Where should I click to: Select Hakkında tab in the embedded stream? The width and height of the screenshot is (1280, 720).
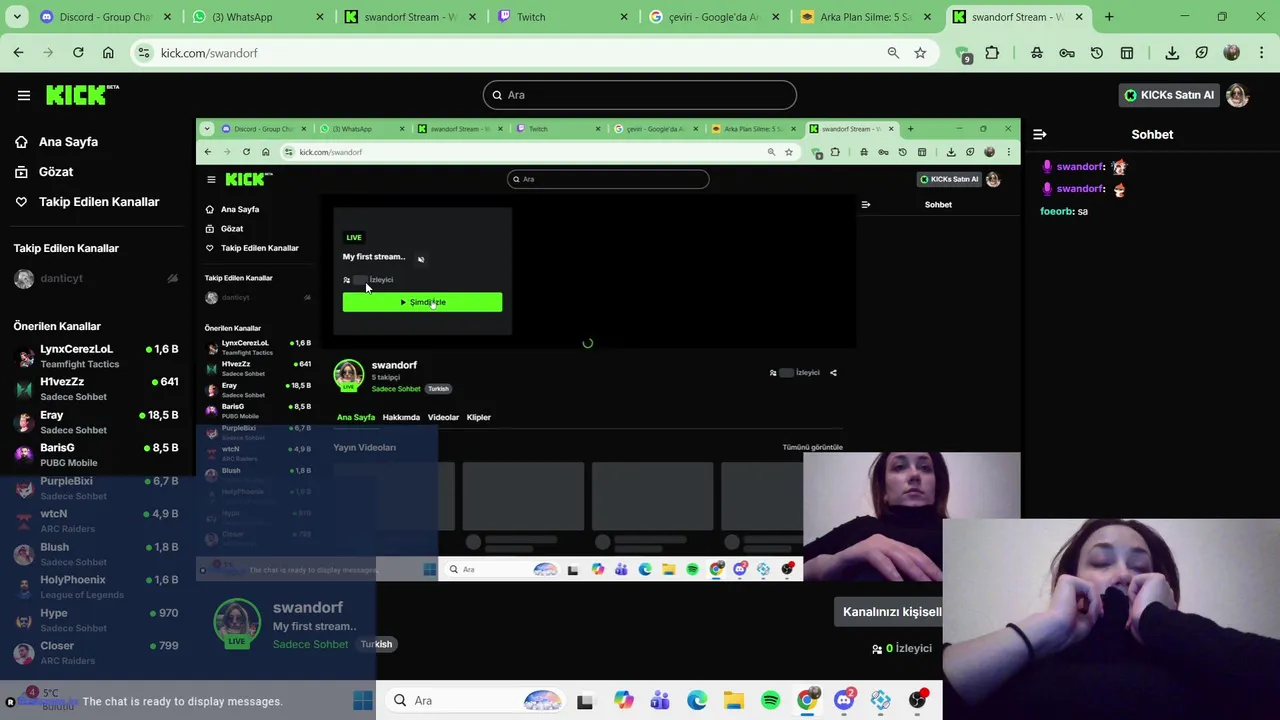tap(401, 417)
